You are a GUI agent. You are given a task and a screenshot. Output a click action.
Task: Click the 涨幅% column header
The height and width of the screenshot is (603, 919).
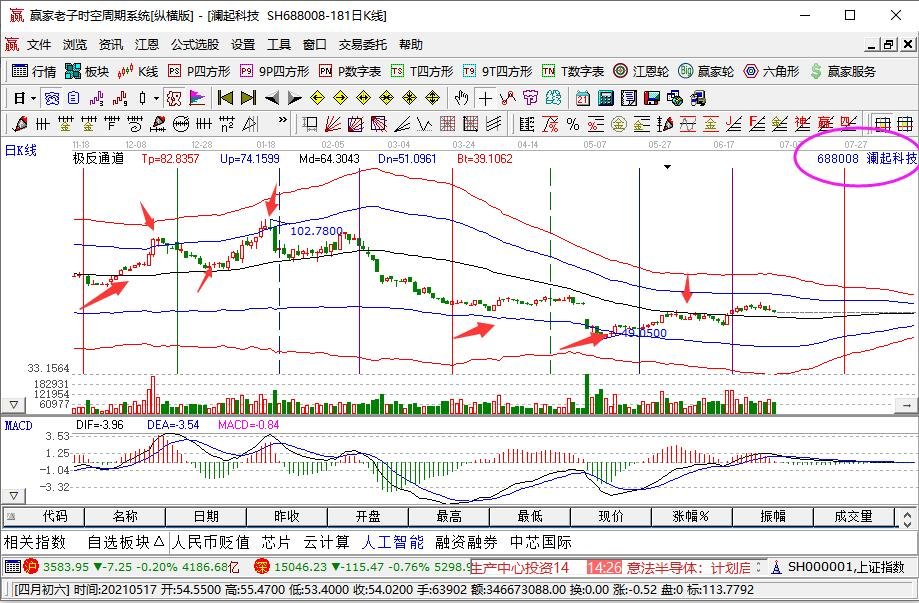click(692, 516)
